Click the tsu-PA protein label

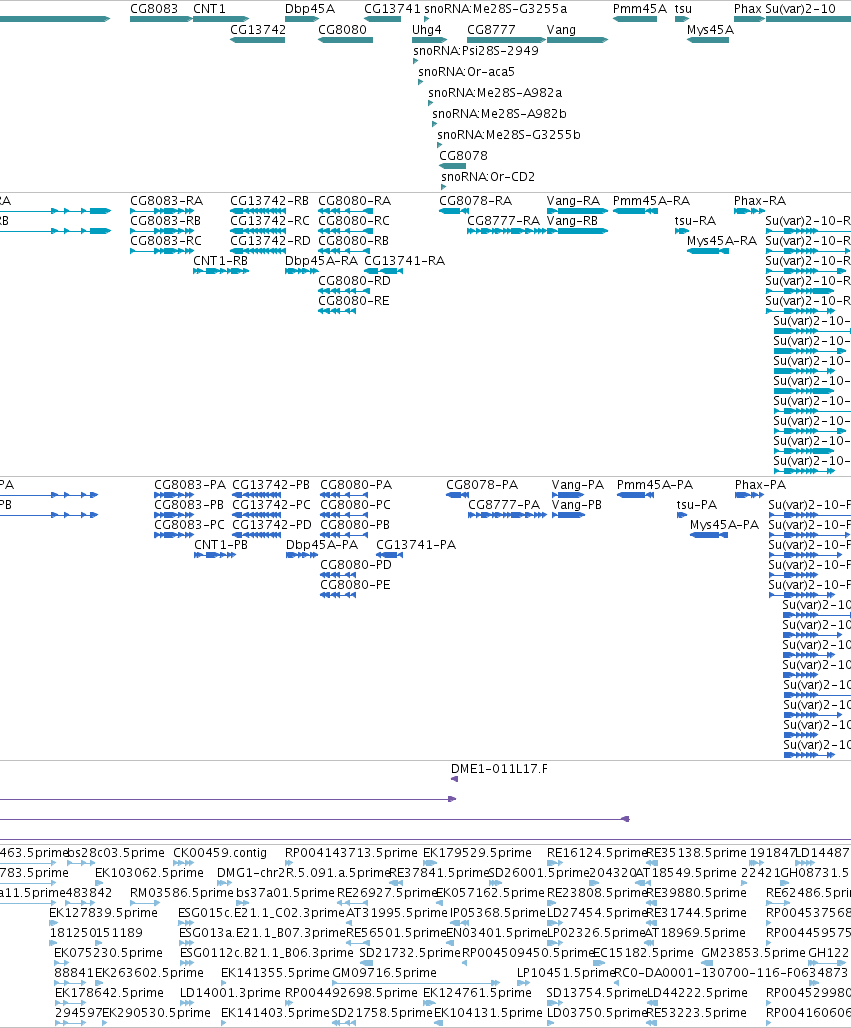pos(696,505)
